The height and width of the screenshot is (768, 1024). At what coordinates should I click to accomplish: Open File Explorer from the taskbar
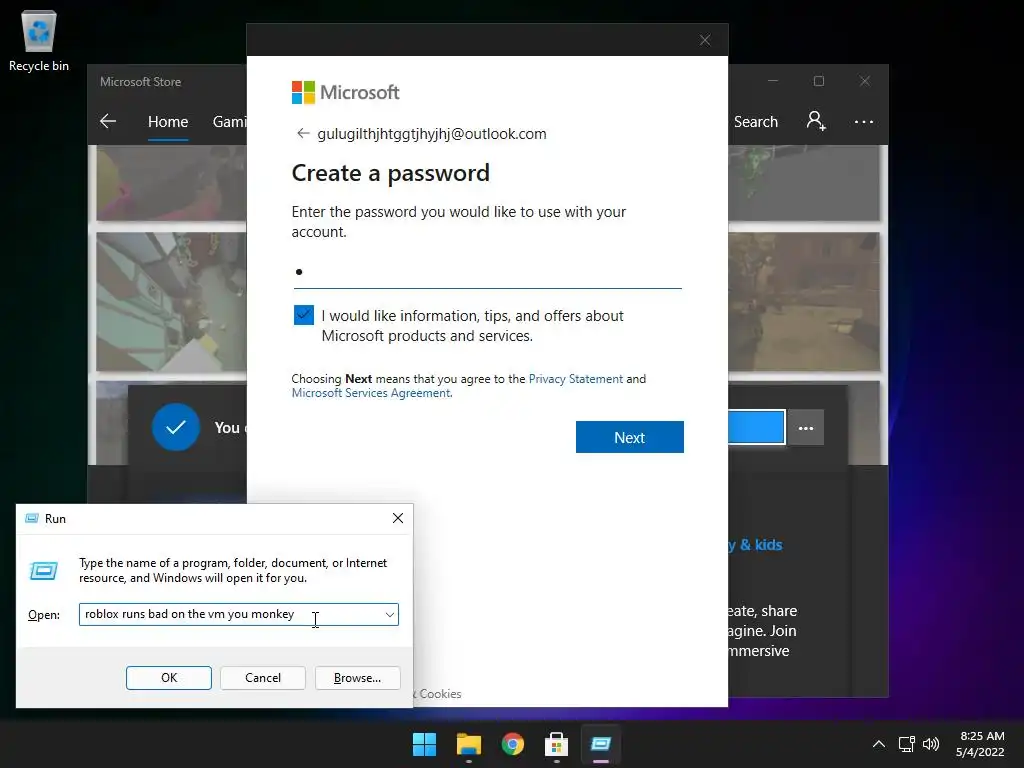coord(469,744)
